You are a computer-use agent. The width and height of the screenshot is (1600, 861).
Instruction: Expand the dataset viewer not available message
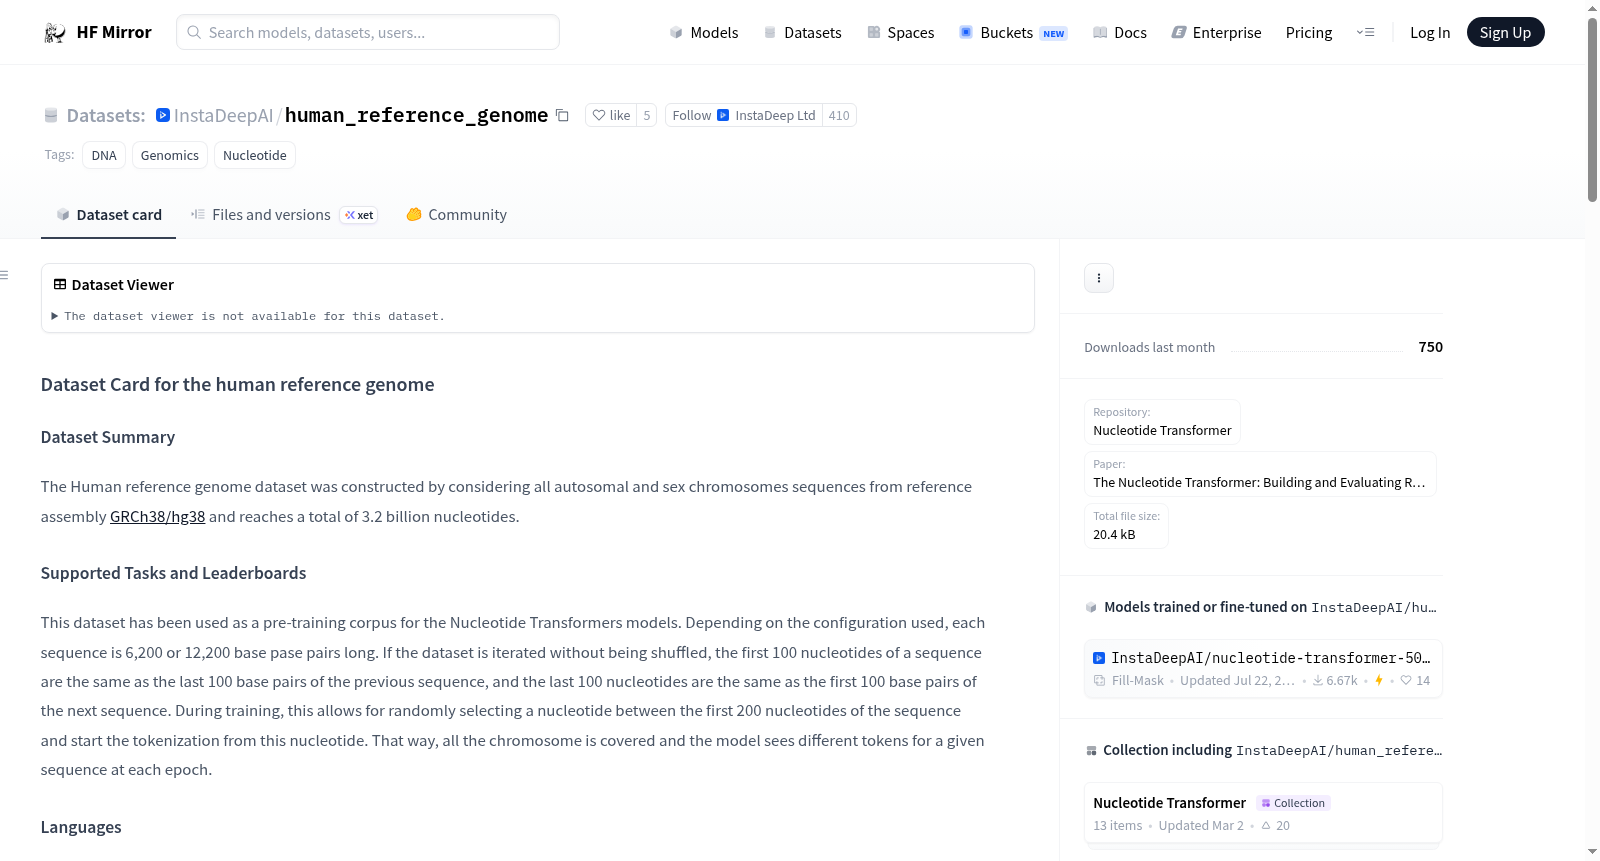point(248,316)
